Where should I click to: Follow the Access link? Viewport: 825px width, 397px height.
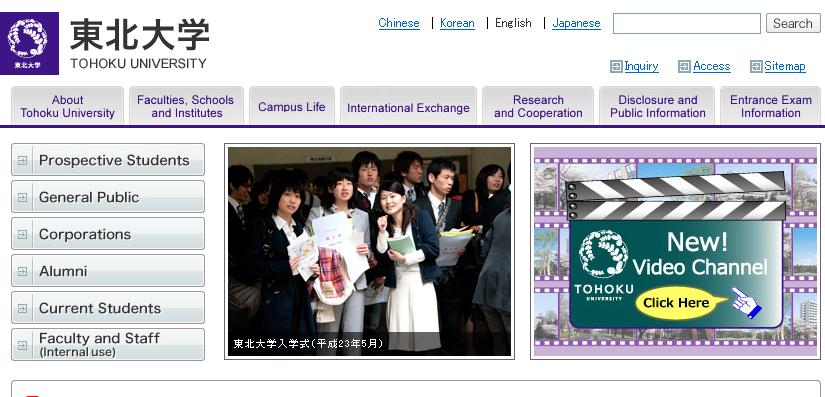(x=711, y=66)
